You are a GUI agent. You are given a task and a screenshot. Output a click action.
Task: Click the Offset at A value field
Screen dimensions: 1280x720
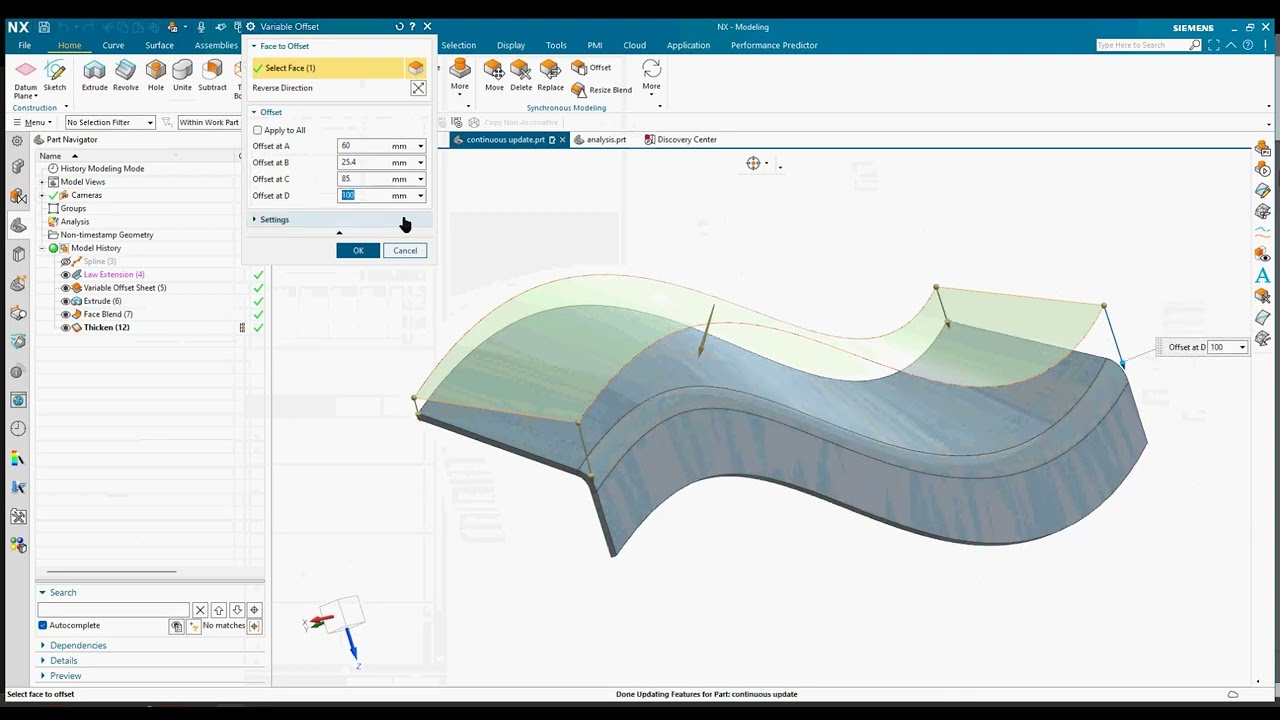tap(364, 146)
